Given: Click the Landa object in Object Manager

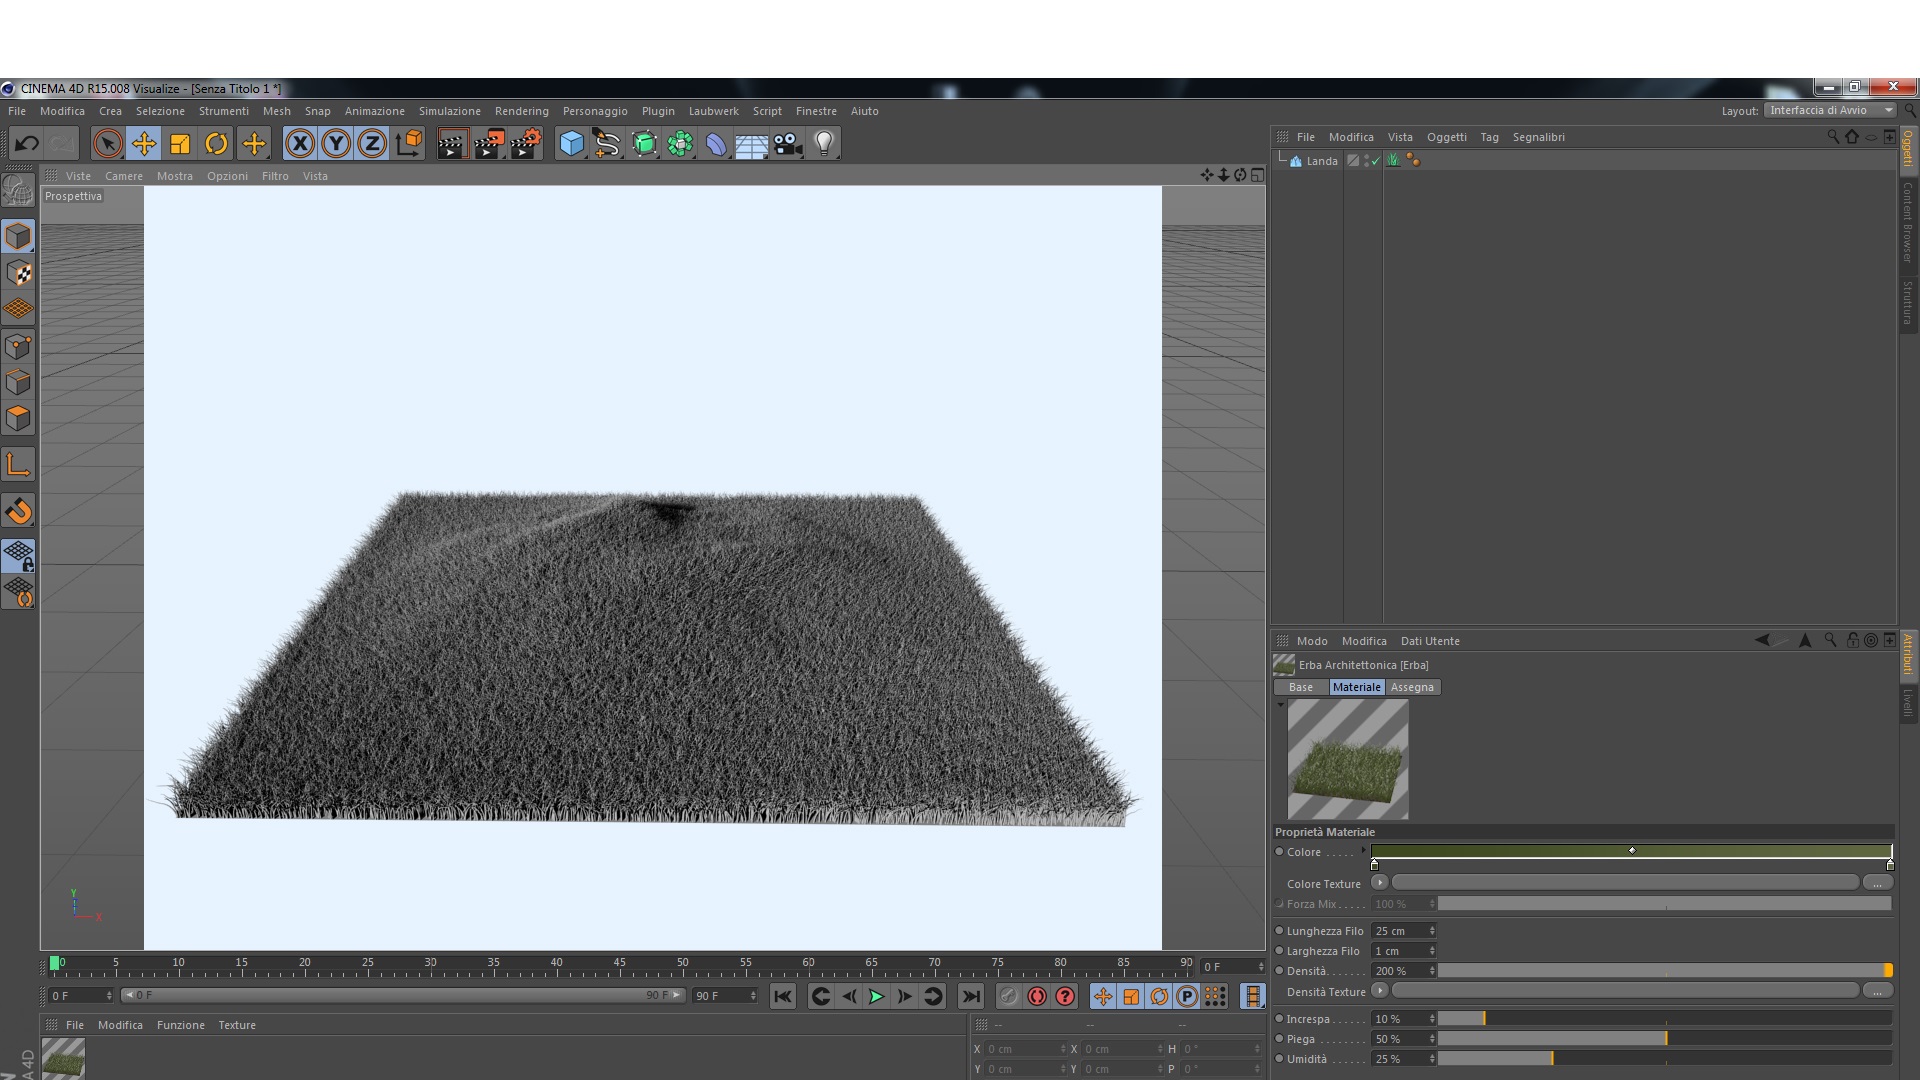Looking at the screenshot, I should [1320, 161].
